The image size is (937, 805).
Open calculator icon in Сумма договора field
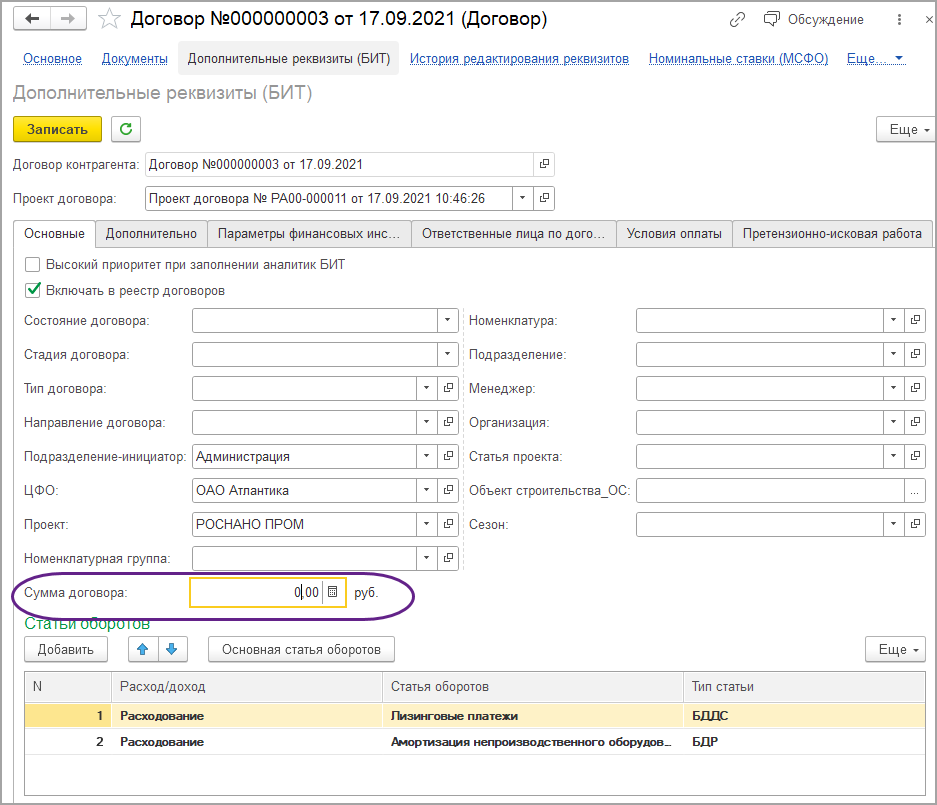[334, 592]
